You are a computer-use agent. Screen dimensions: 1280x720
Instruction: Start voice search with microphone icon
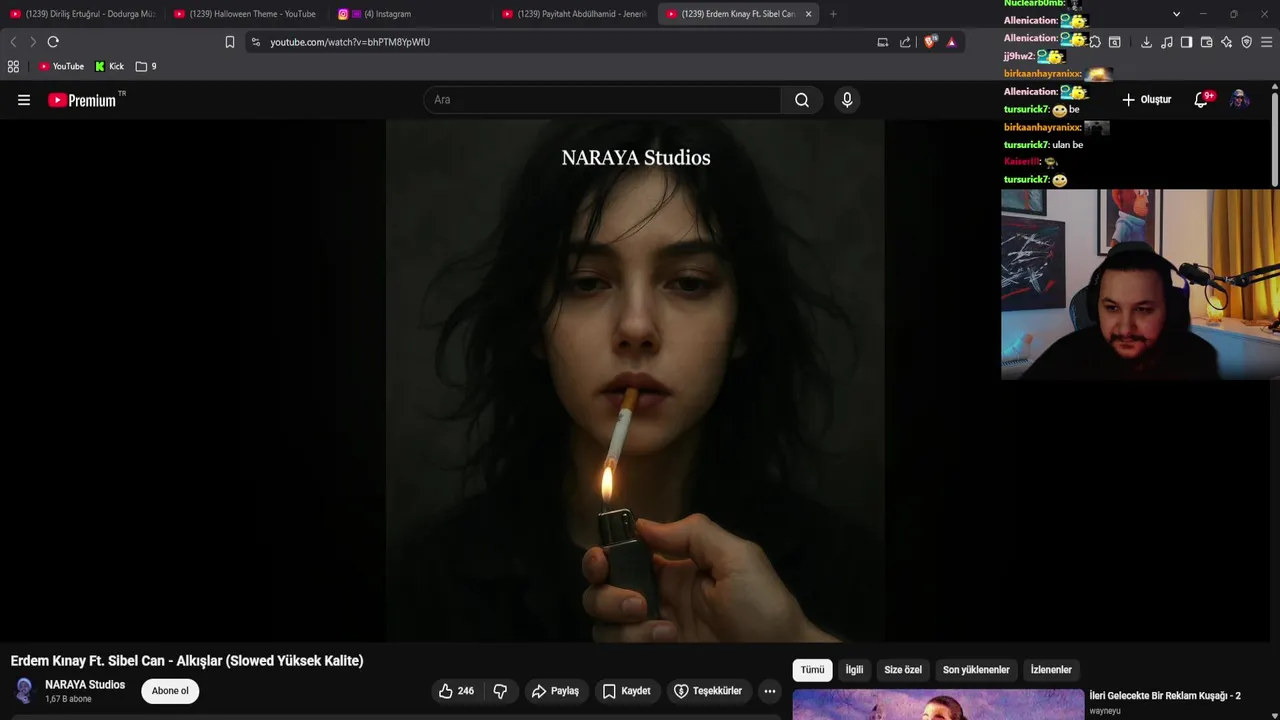(x=847, y=100)
